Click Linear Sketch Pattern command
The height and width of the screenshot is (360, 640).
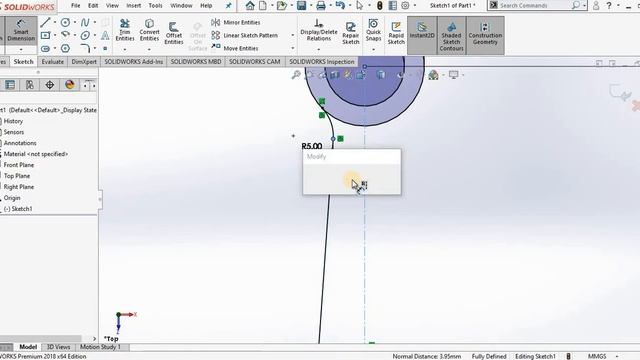coord(244,36)
